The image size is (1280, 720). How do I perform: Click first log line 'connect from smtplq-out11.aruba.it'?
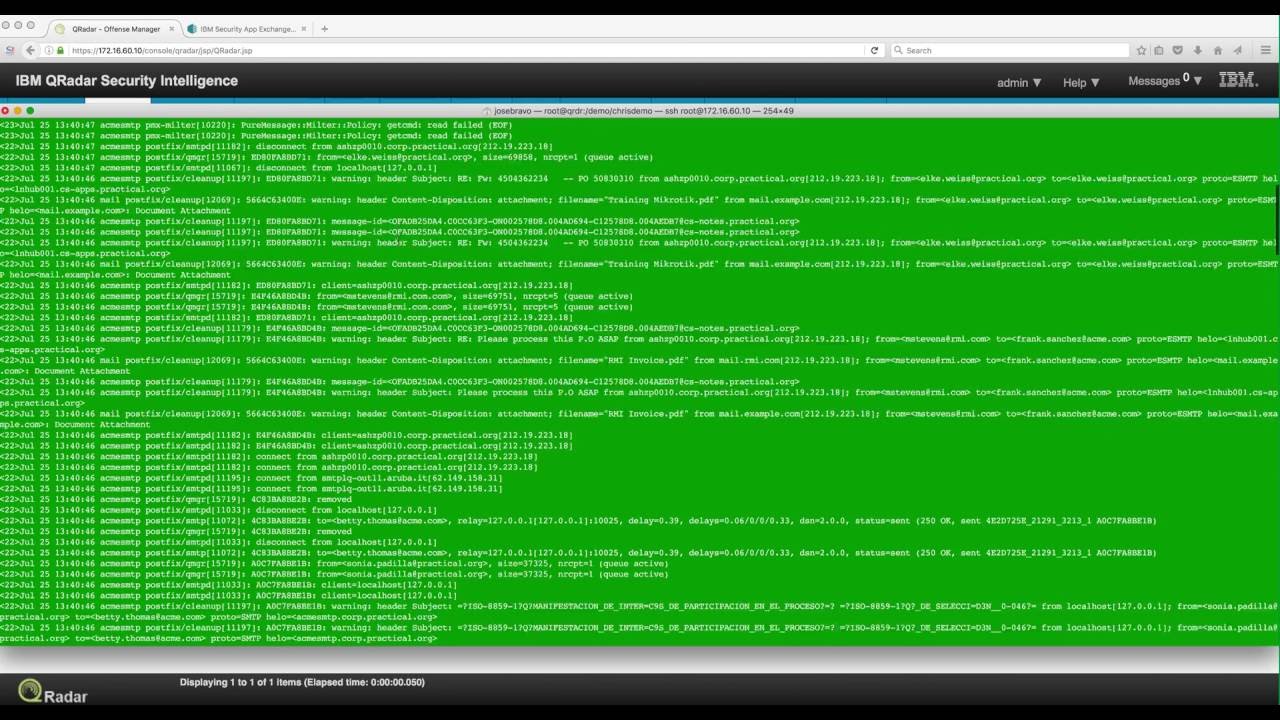(378, 478)
